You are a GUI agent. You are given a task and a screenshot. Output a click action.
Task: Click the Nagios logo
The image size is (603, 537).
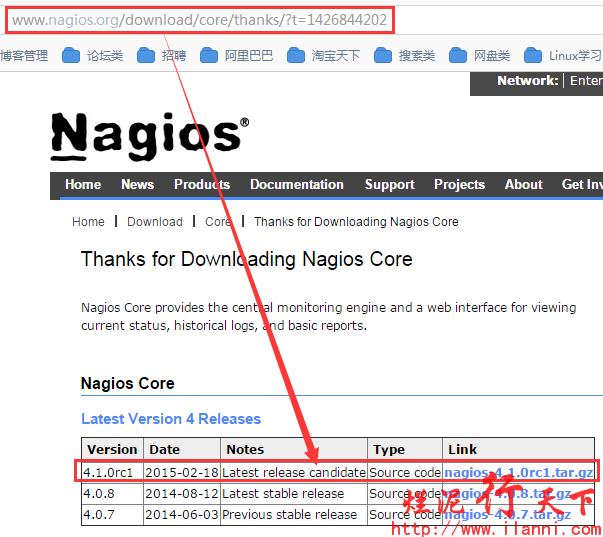(x=150, y=136)
